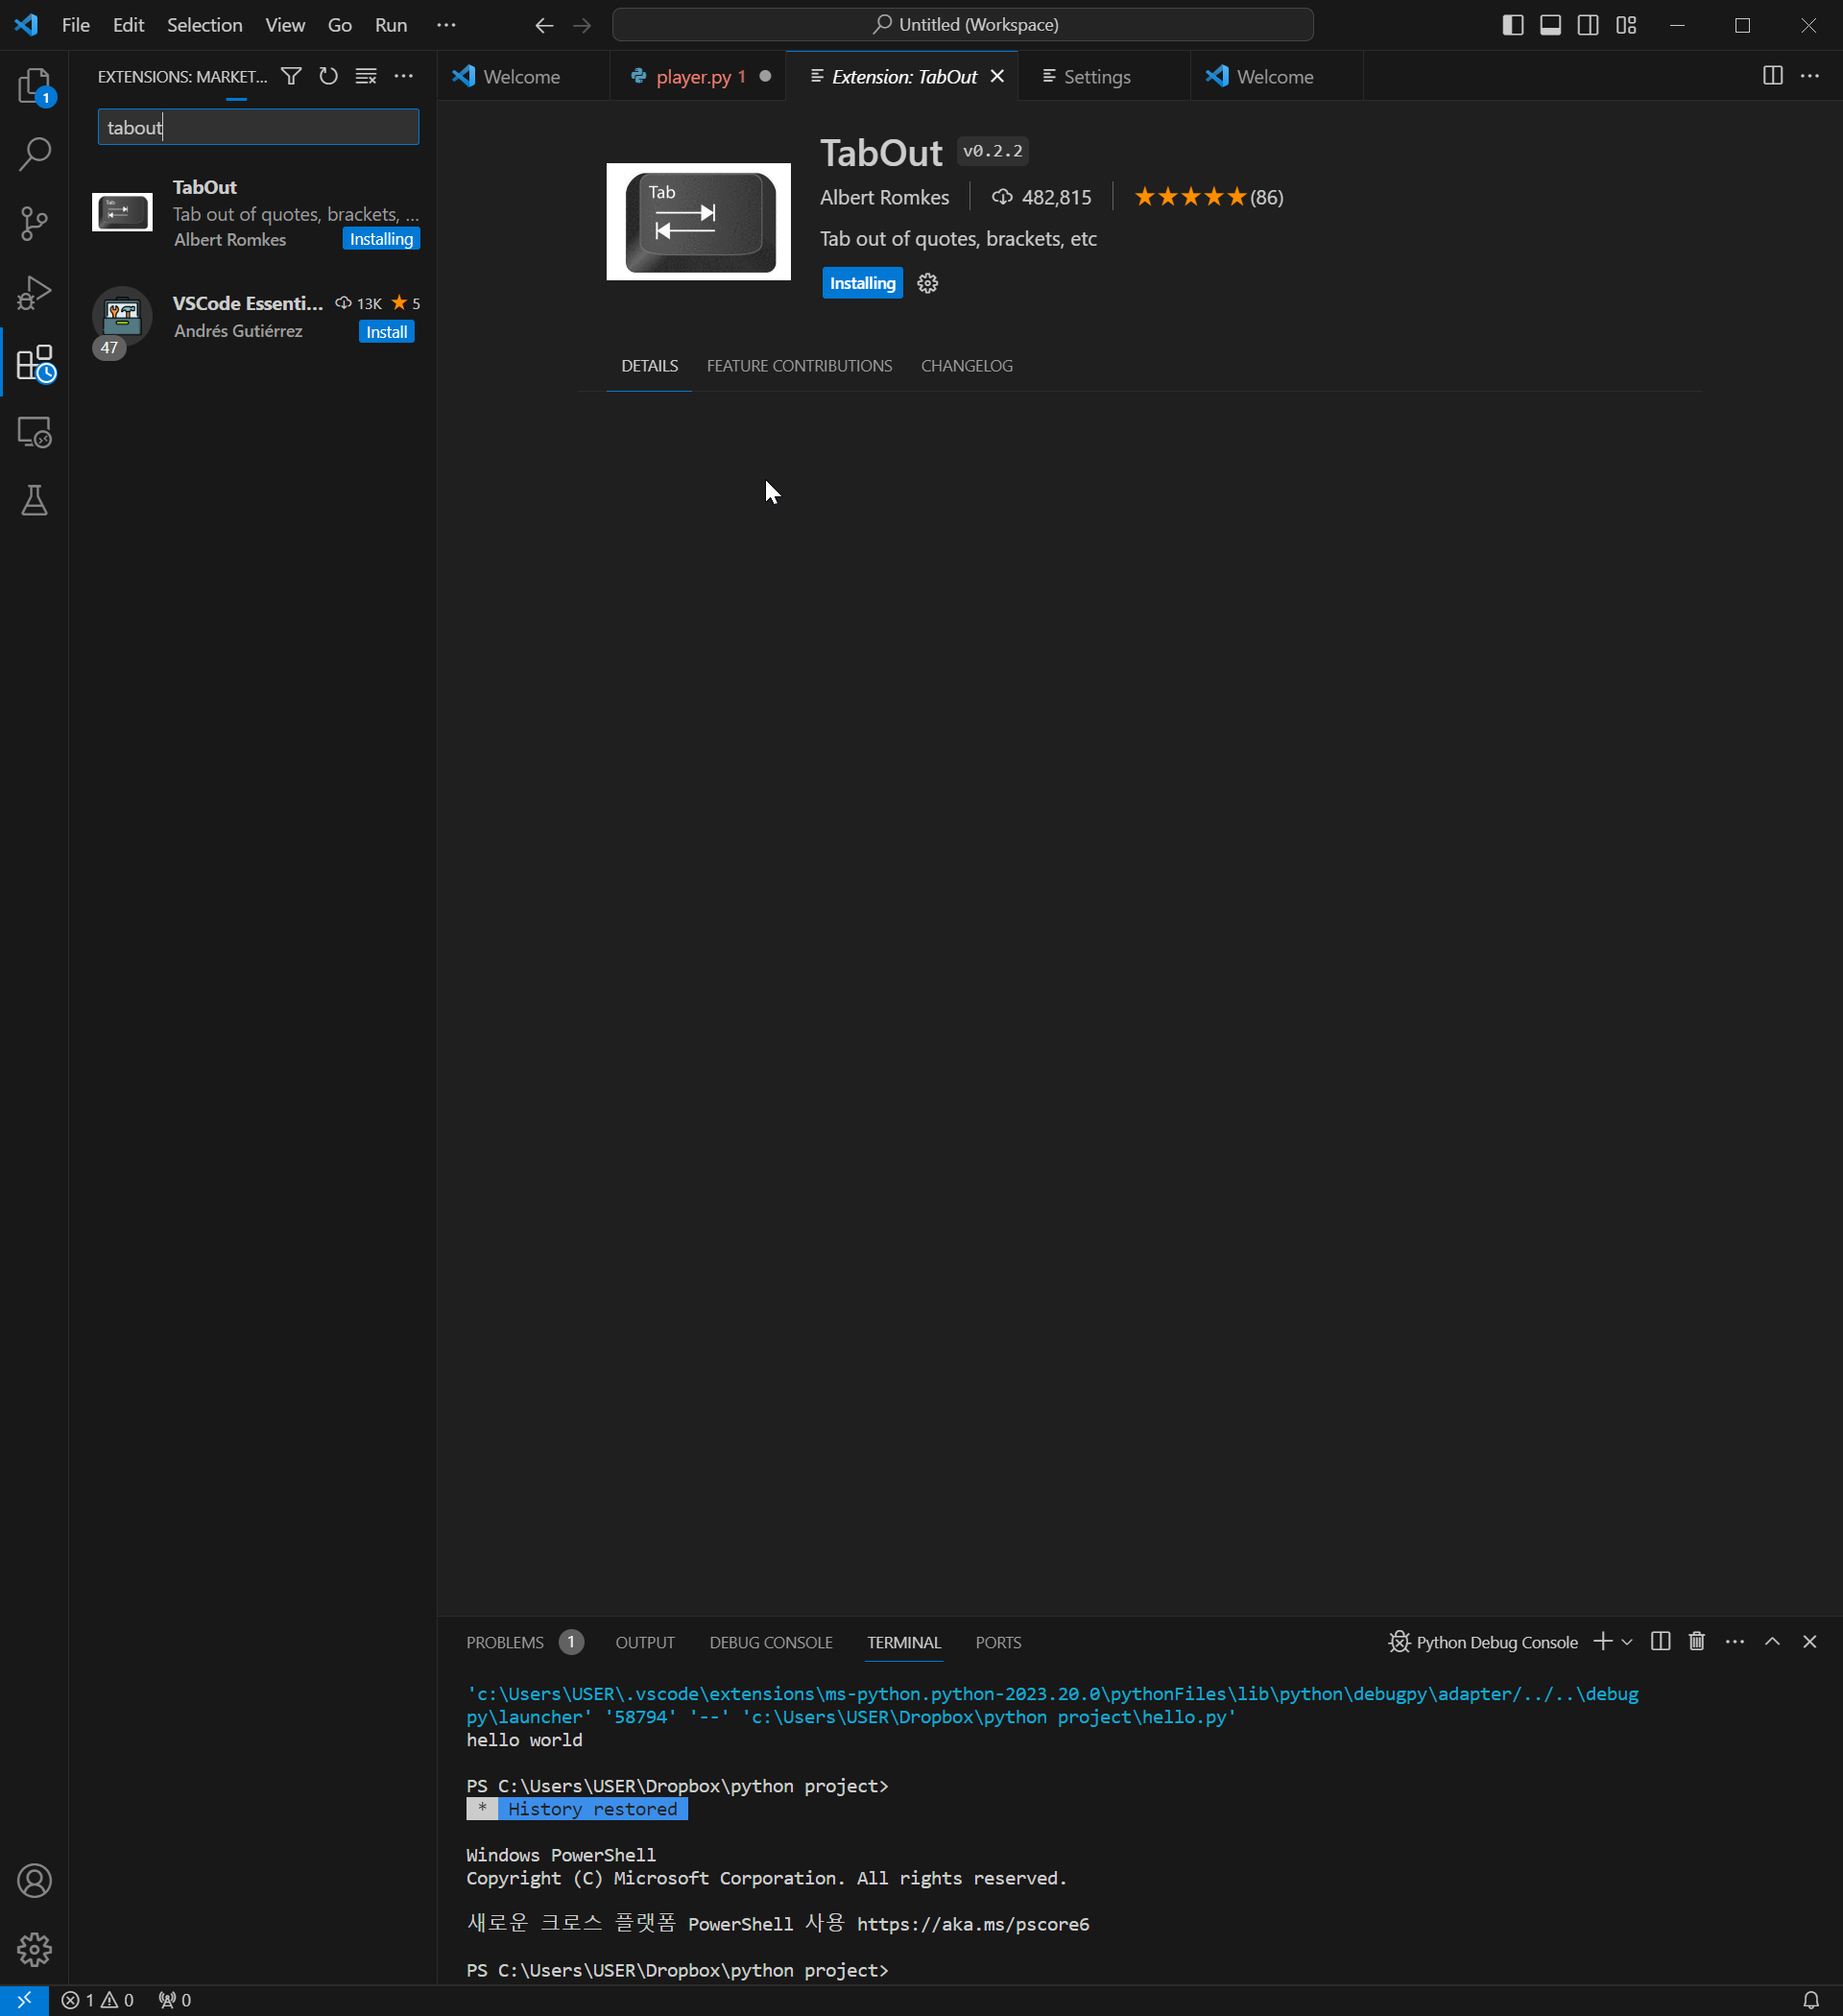The width and height of the screenshot is (1843, 2016).
Task: Click the Untitled (Workspace) command center
Action: point(962,25)
